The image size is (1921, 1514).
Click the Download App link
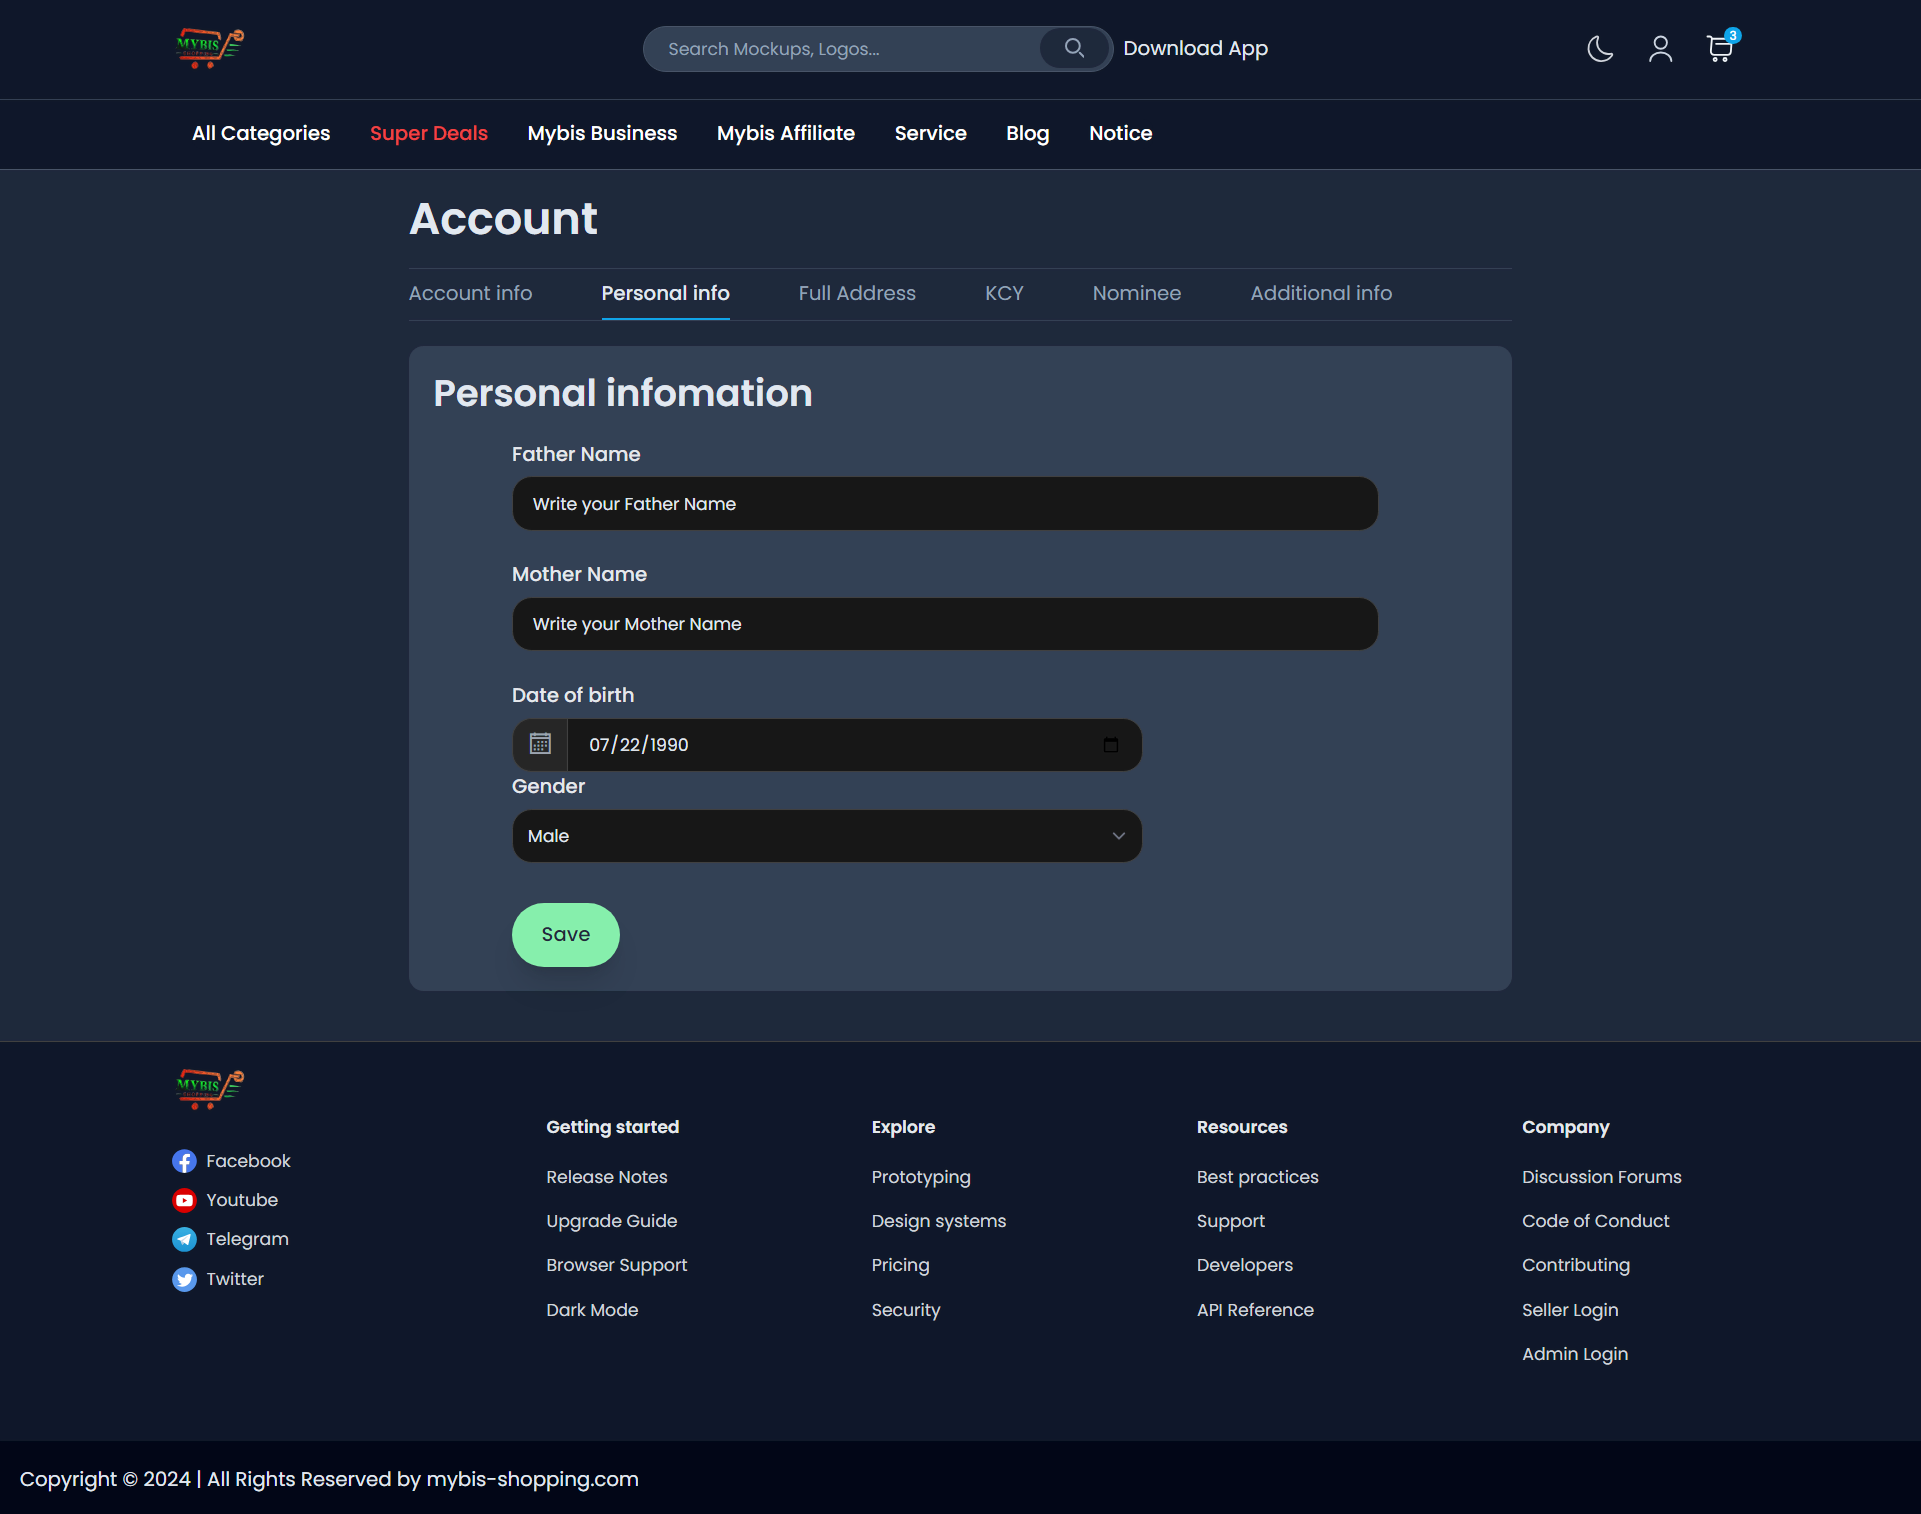1195,48
